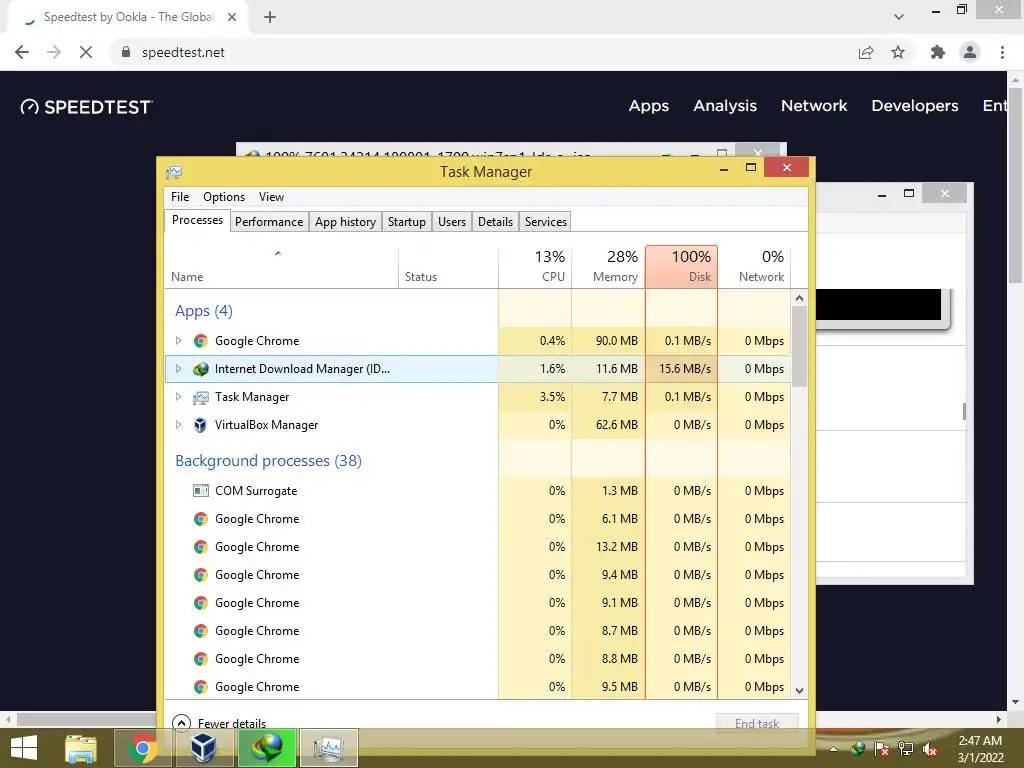Sort processes by the Name column

point(281,266)
